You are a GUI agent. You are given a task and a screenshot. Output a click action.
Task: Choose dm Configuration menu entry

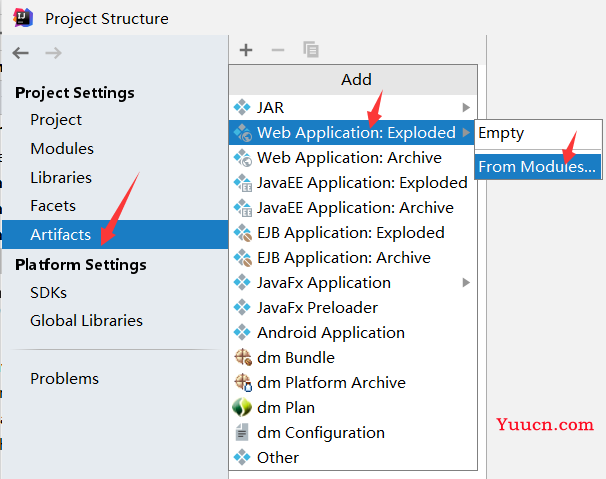pyautogui.click(x=353, y=433)
